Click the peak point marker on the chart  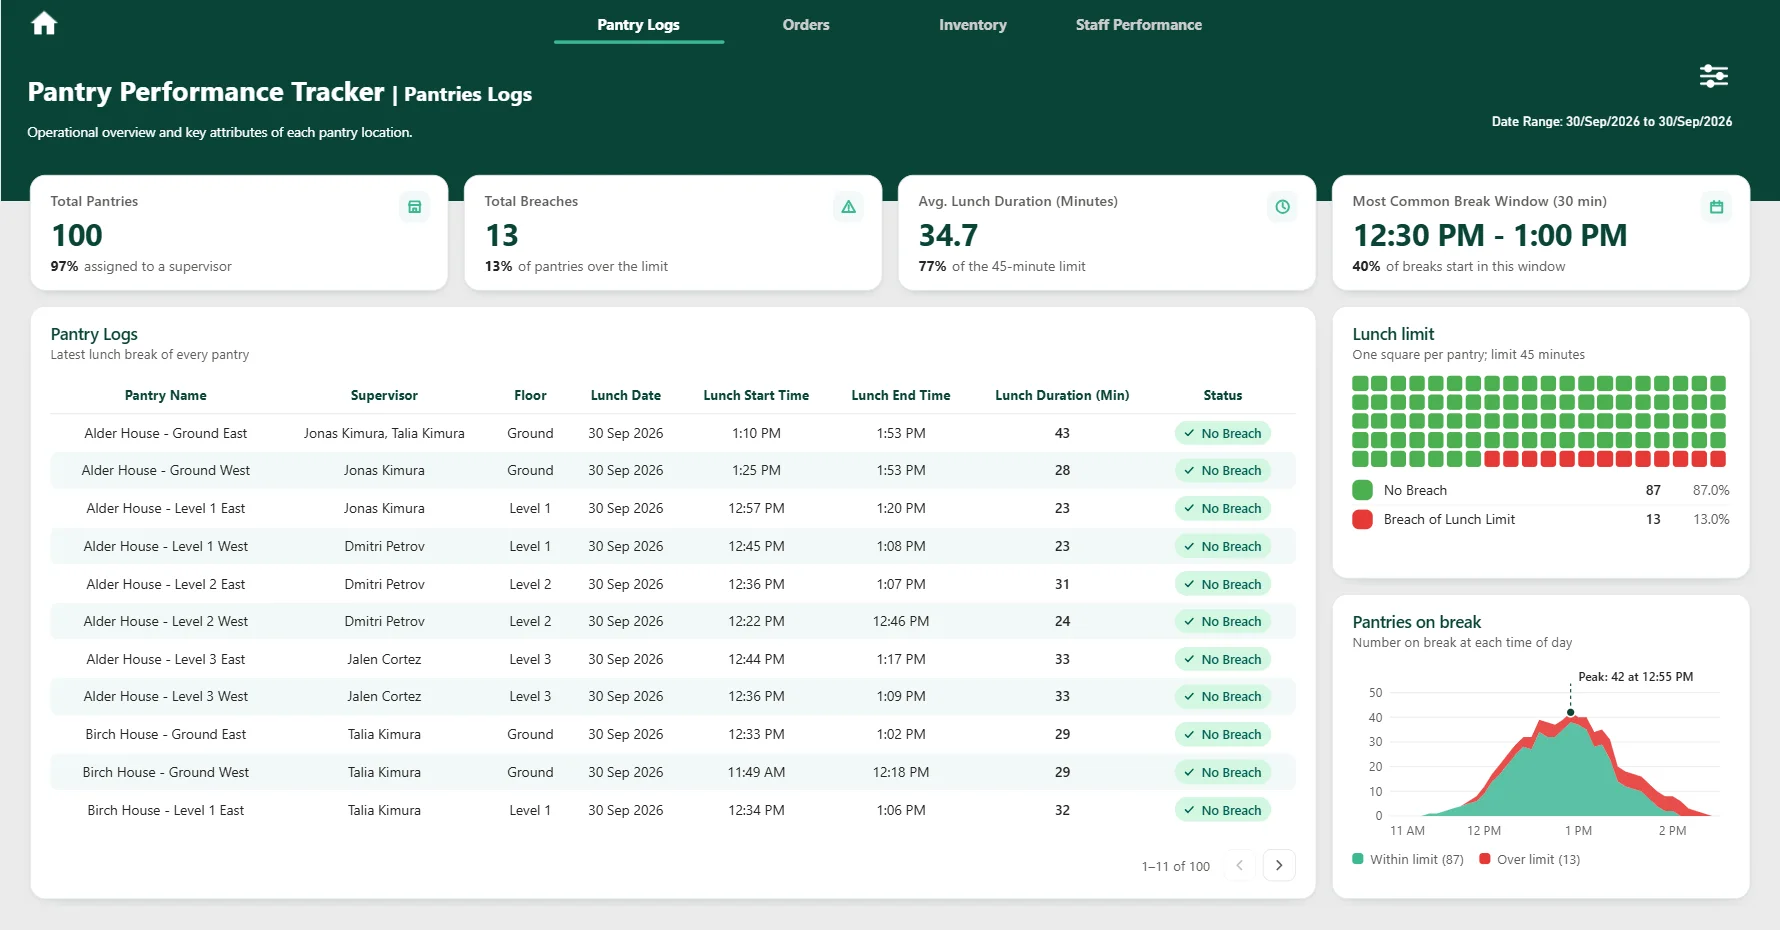1571,713
